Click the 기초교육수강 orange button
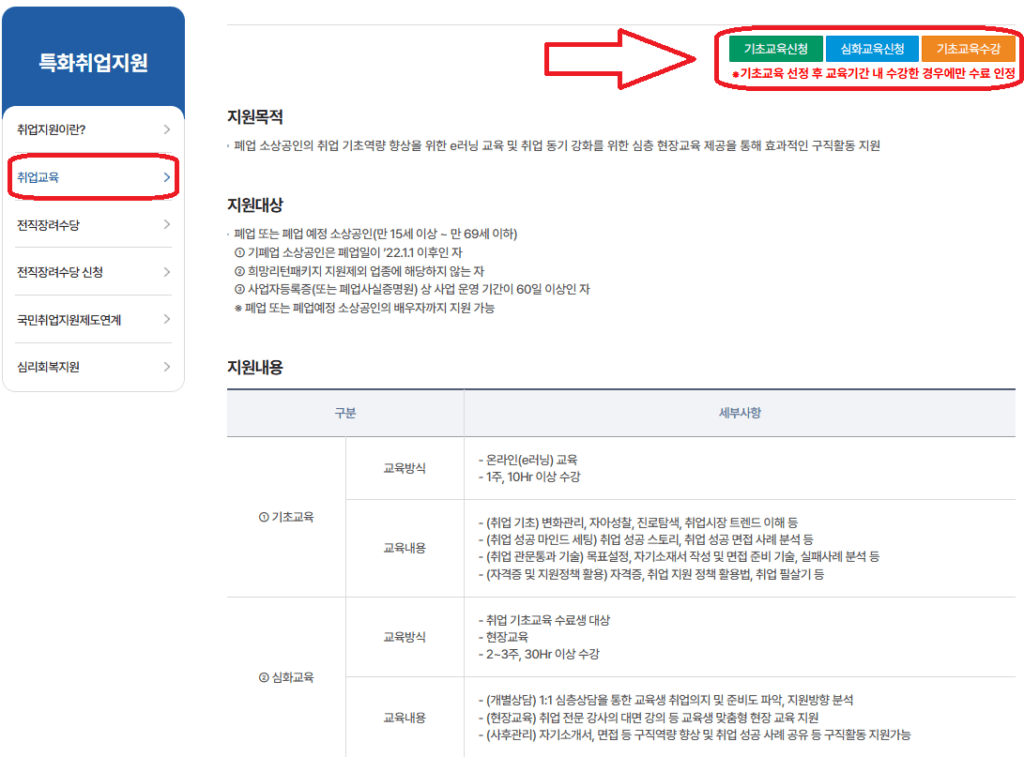Image resolution: width=1024 pixels, height=757 pixels. [x=968, y=49]
